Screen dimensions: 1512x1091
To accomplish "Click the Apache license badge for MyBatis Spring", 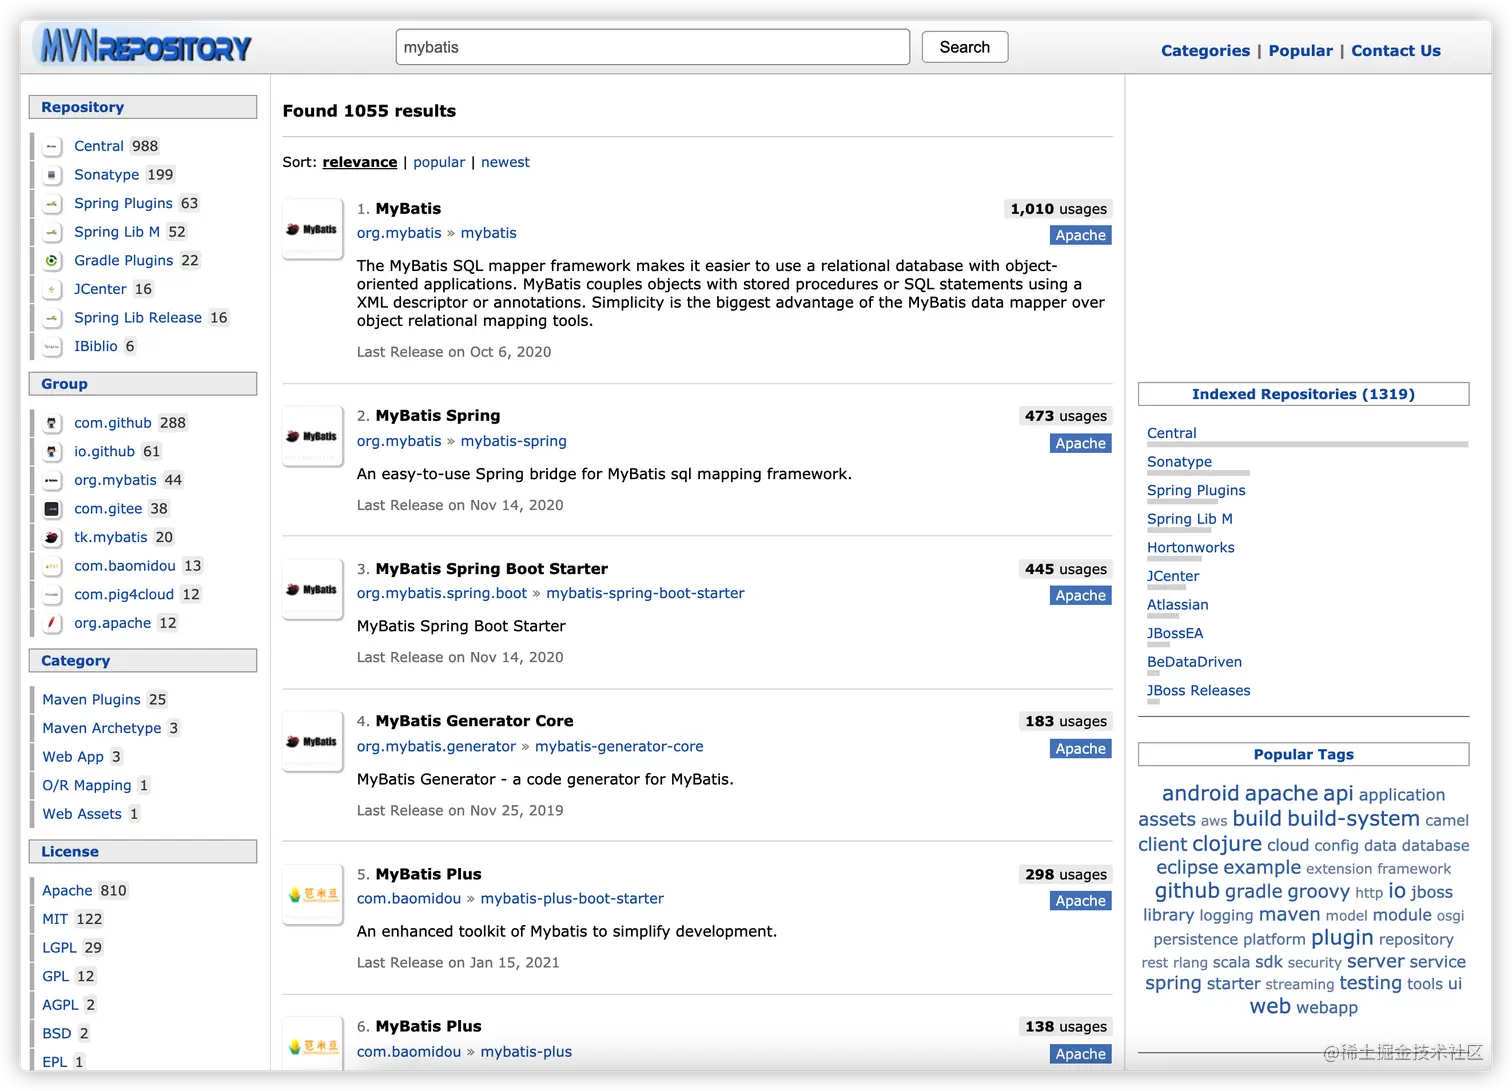I will [1081, 443].
